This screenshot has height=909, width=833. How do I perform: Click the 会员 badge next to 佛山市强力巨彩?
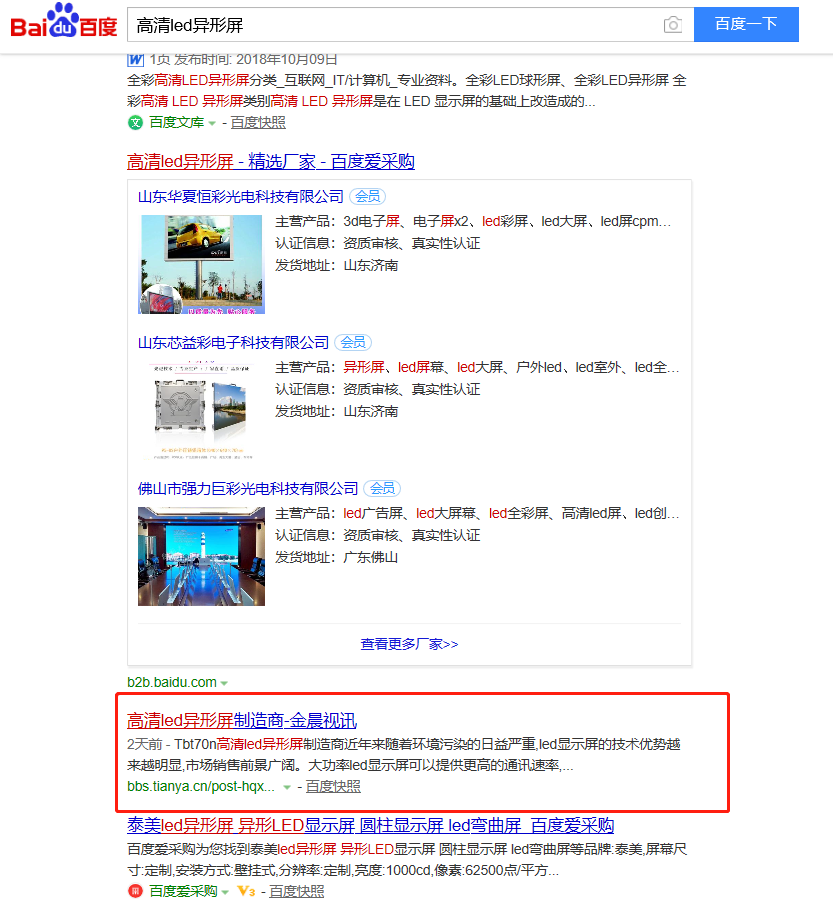382,489
